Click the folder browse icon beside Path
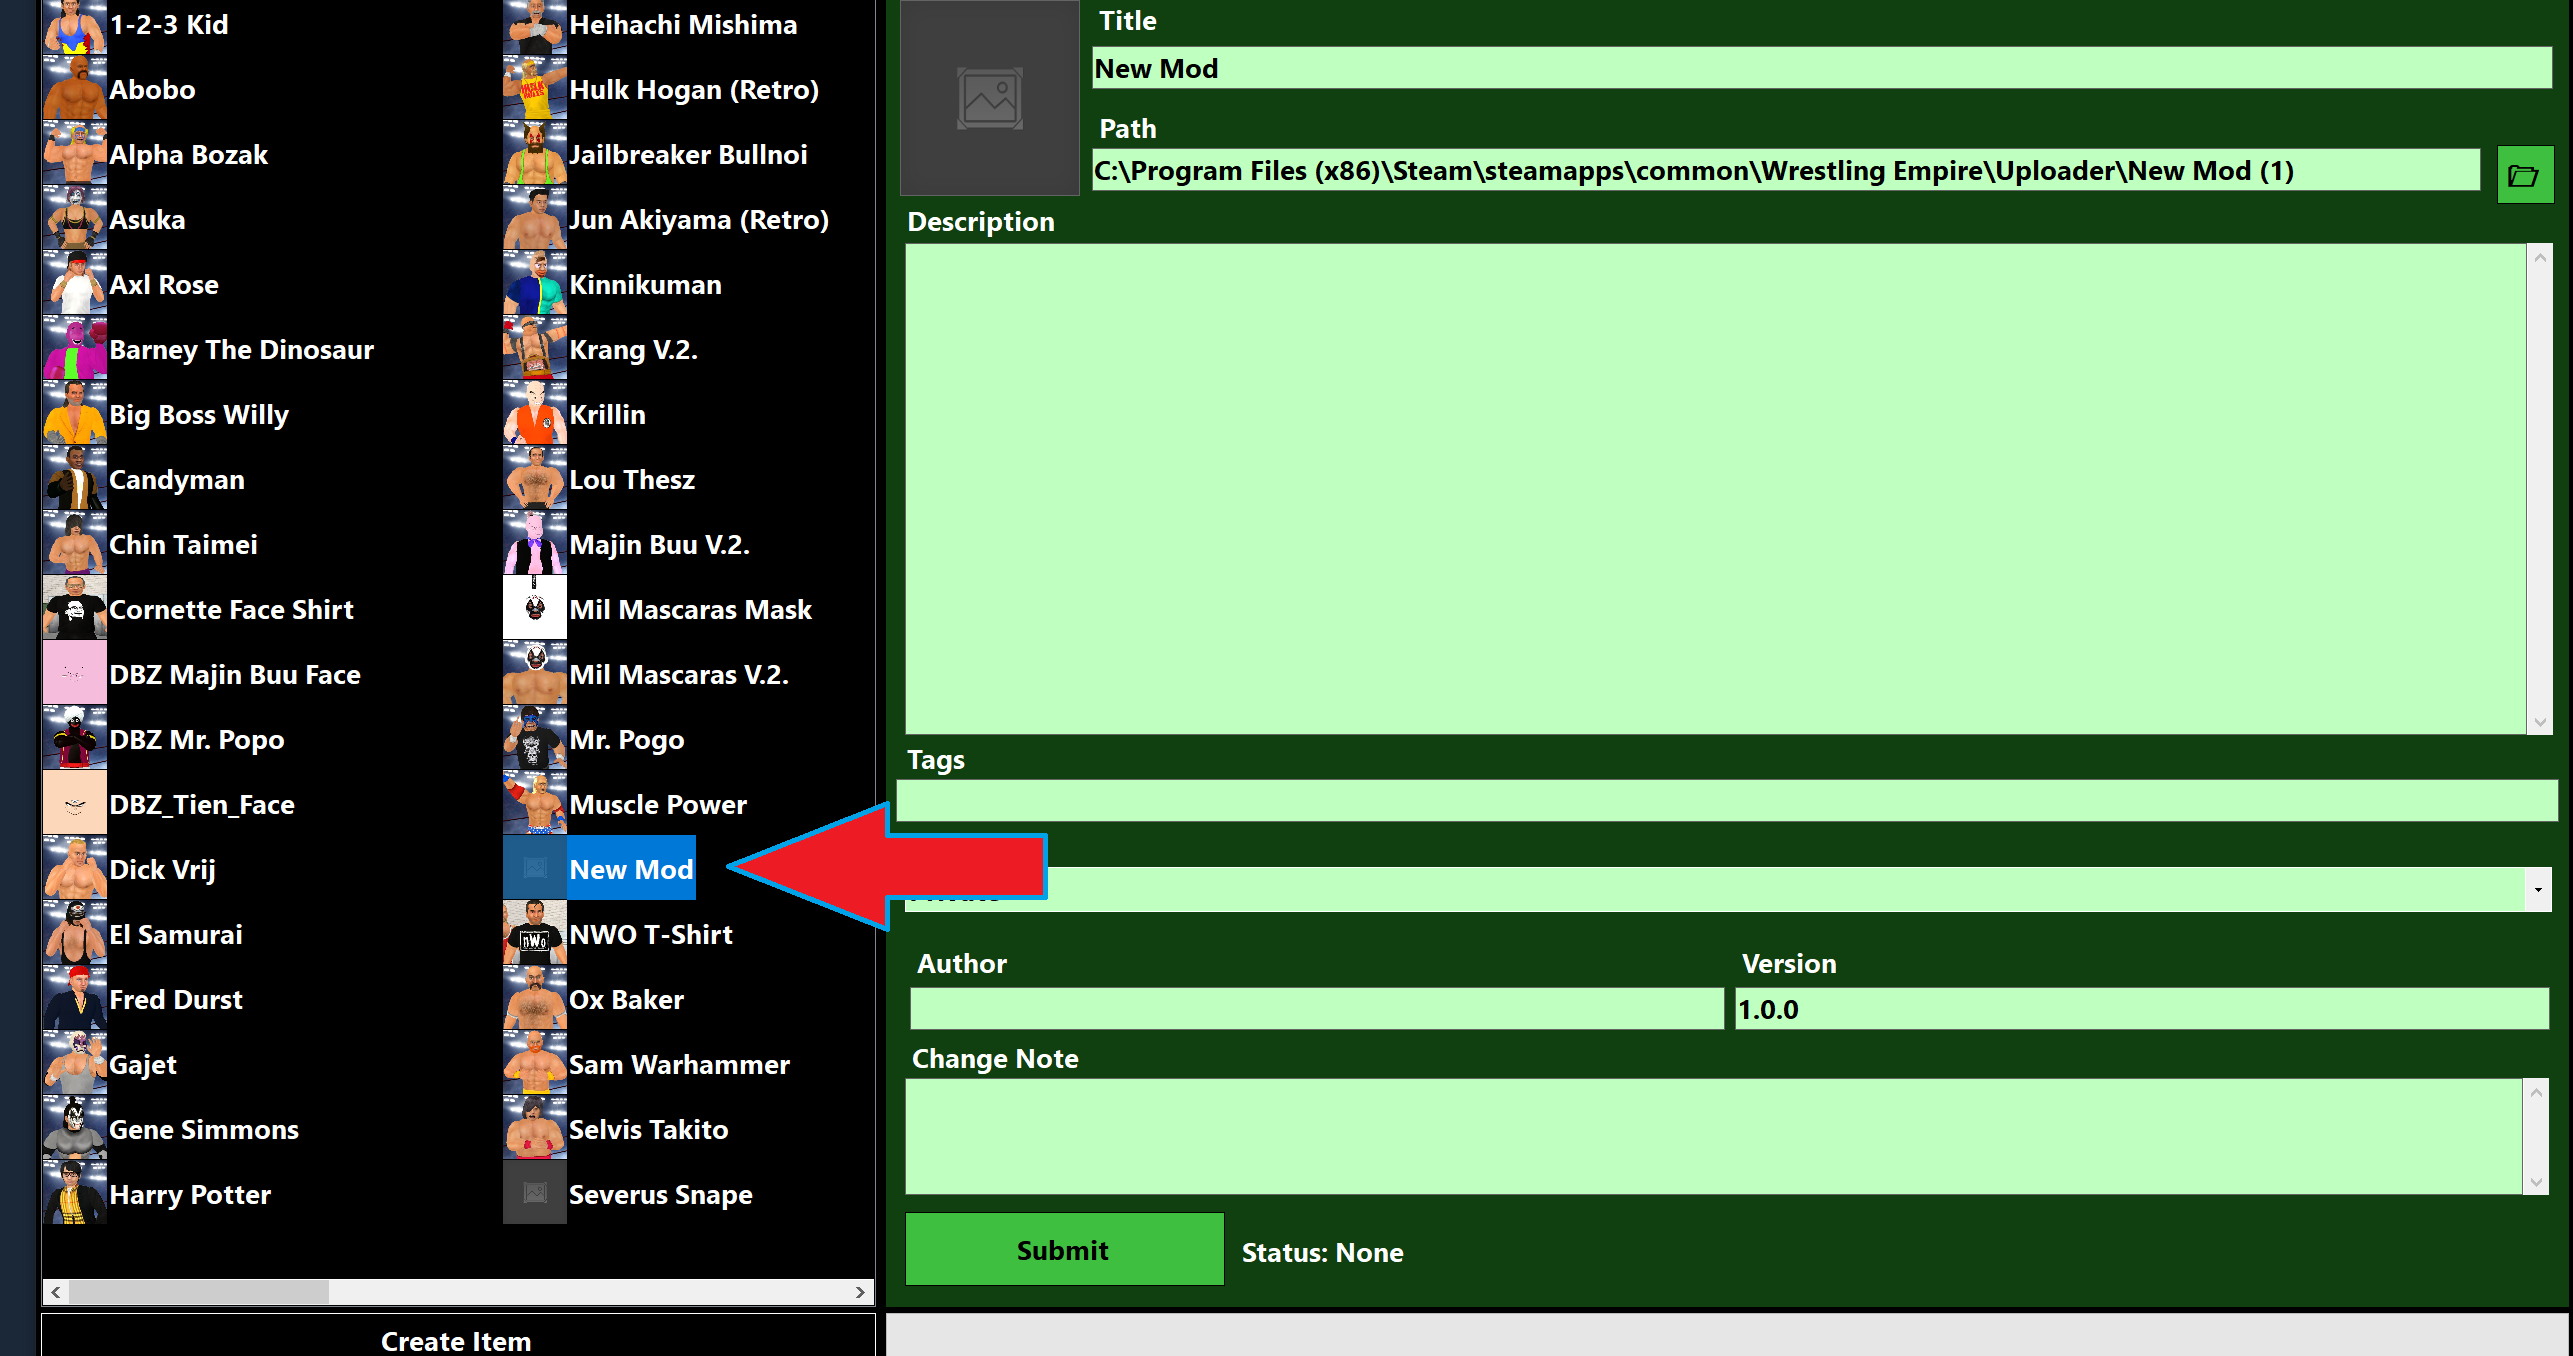2573x1356 pixels. (2523, 175)
